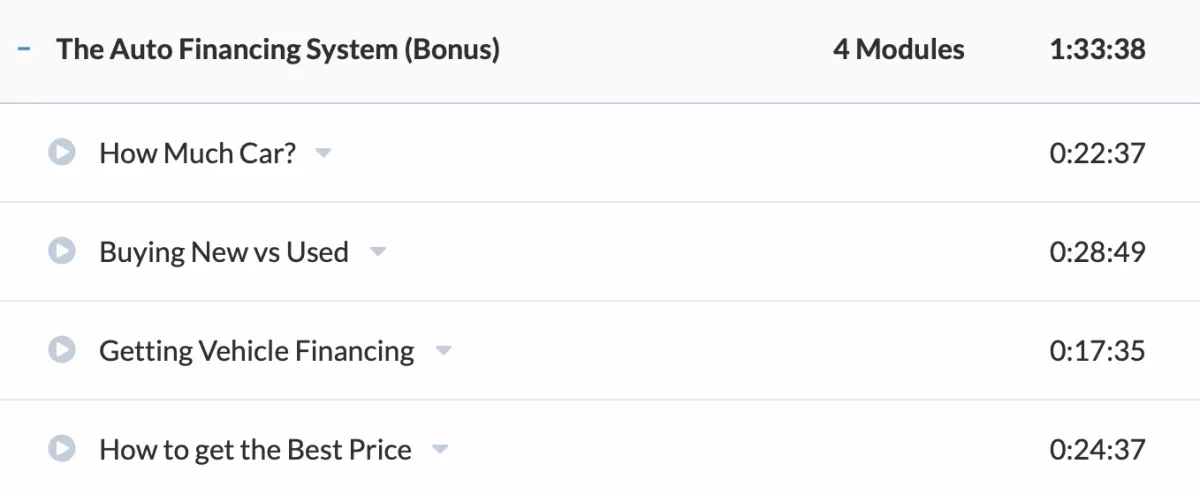Click the 0:24:37 duration of Best Price lesson
This screenshot has width=1200, height=494.
[1098, 449]
